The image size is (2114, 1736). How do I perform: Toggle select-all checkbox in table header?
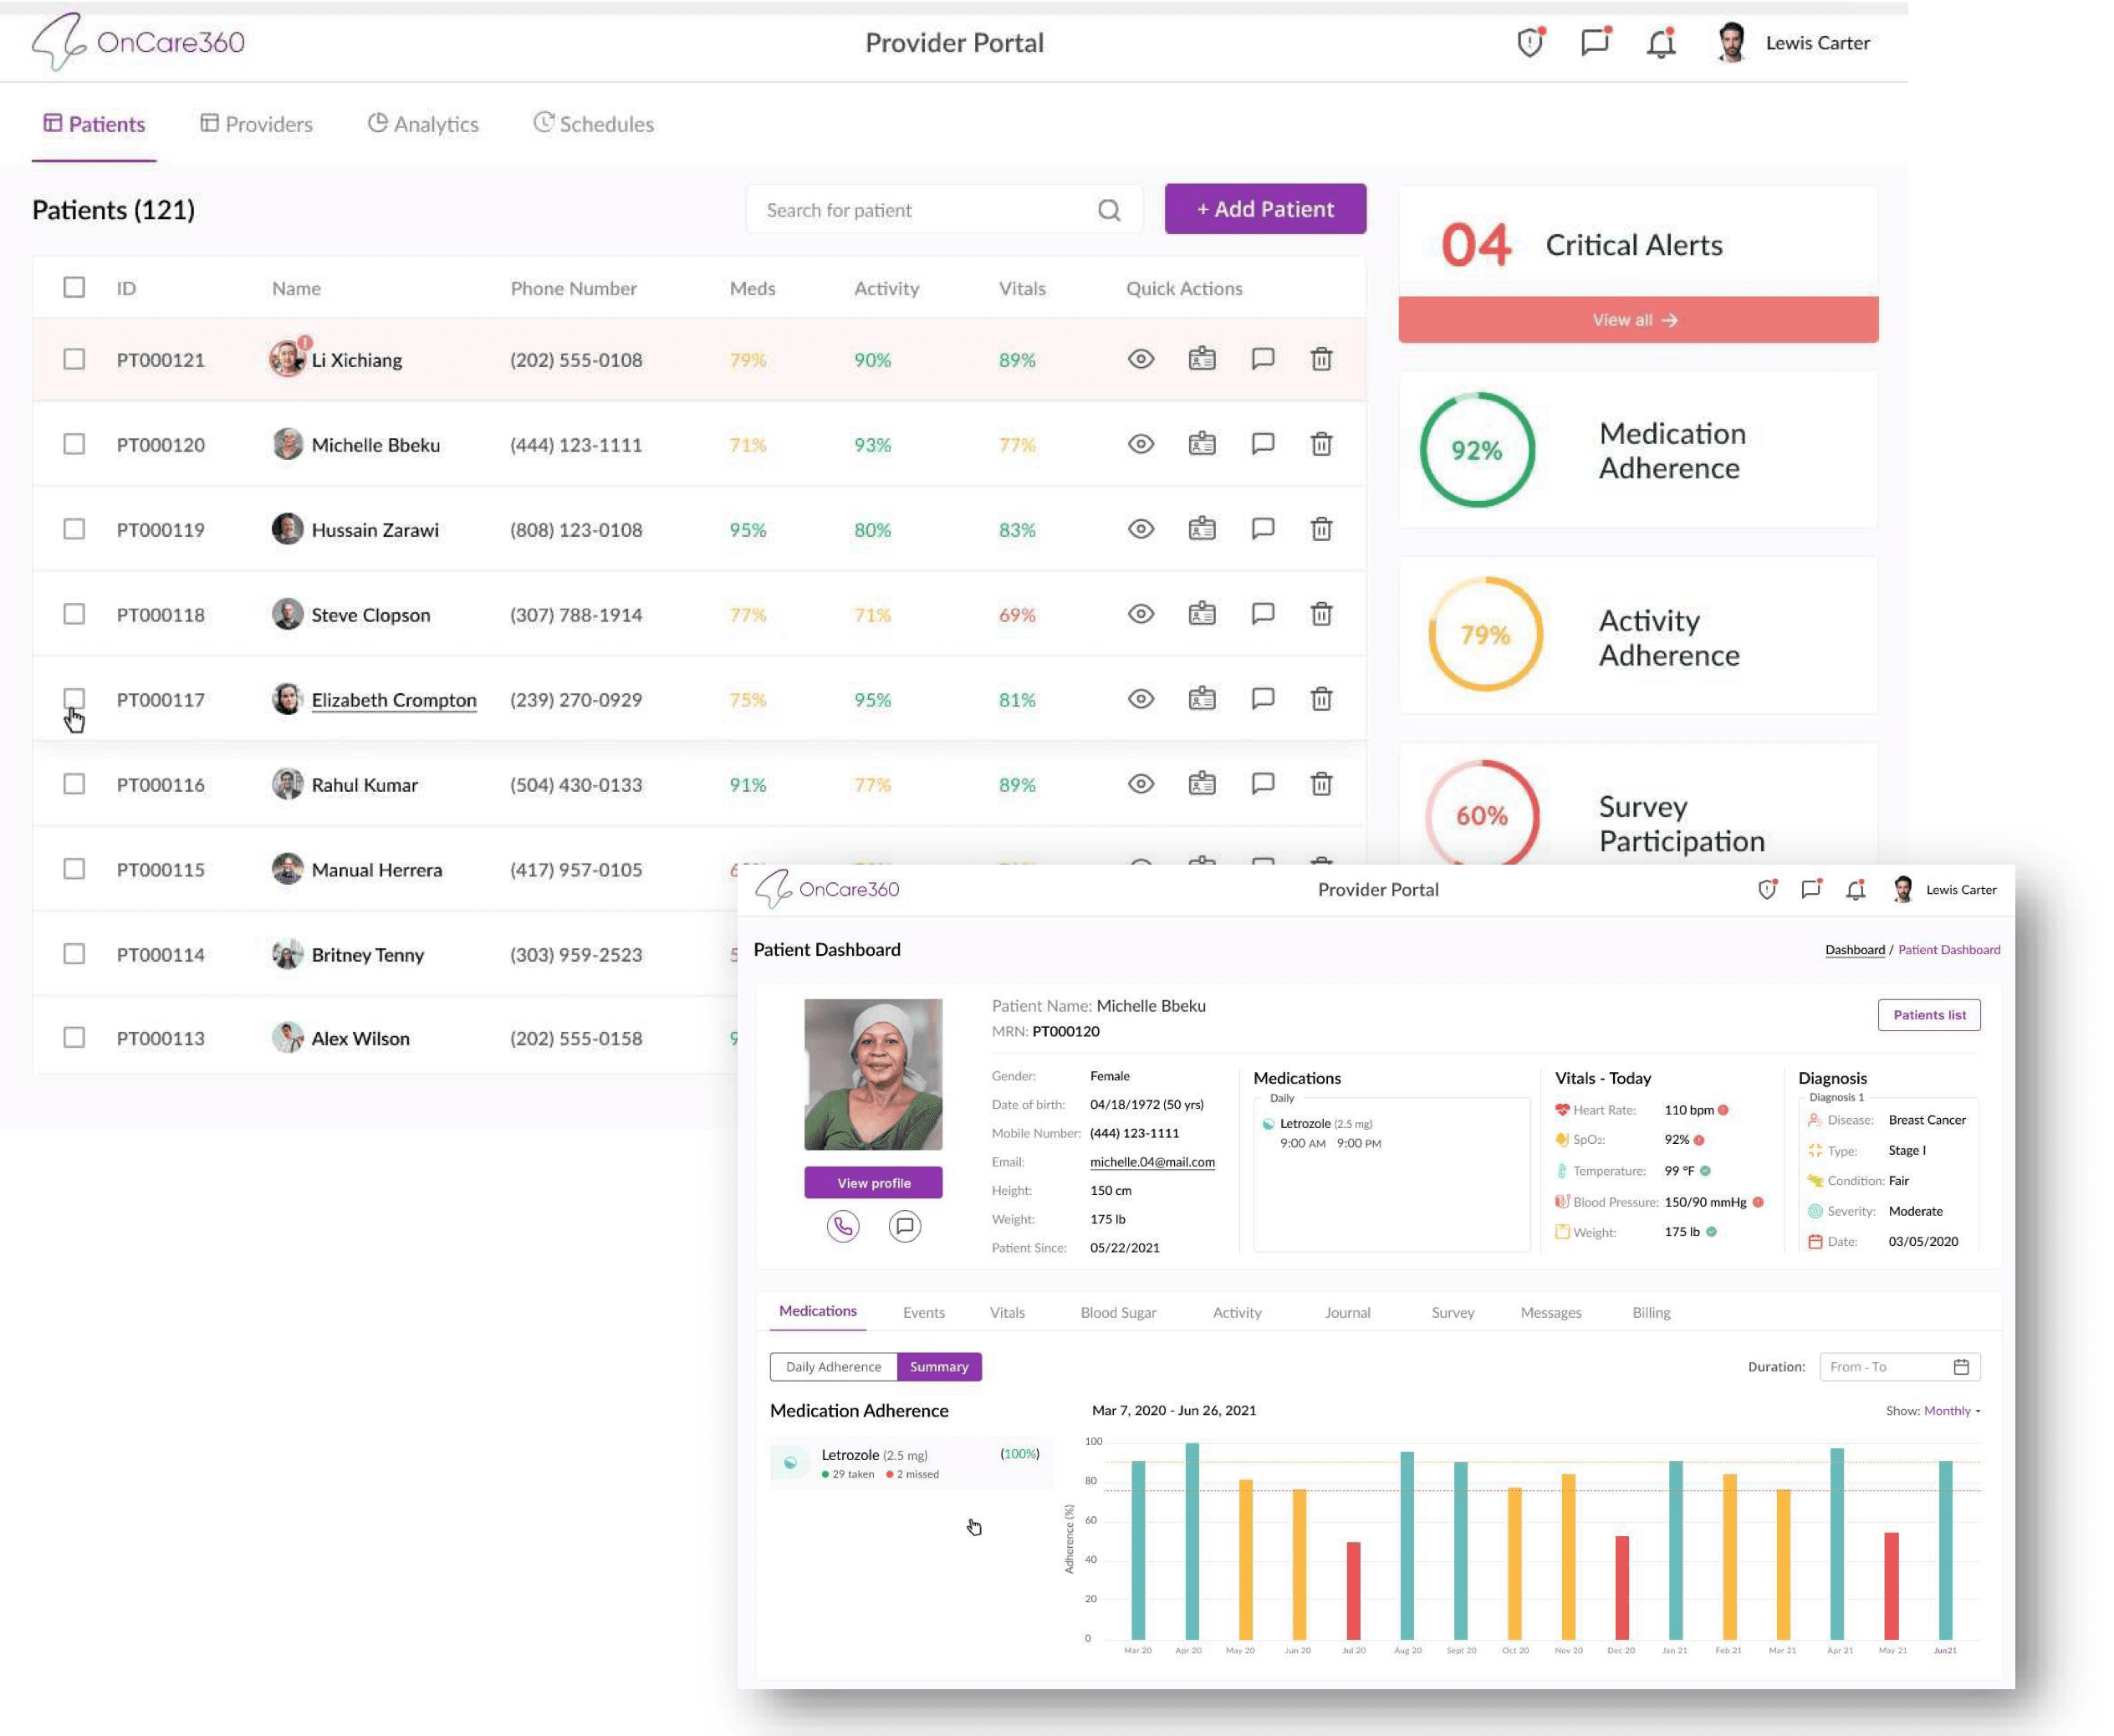74,288
